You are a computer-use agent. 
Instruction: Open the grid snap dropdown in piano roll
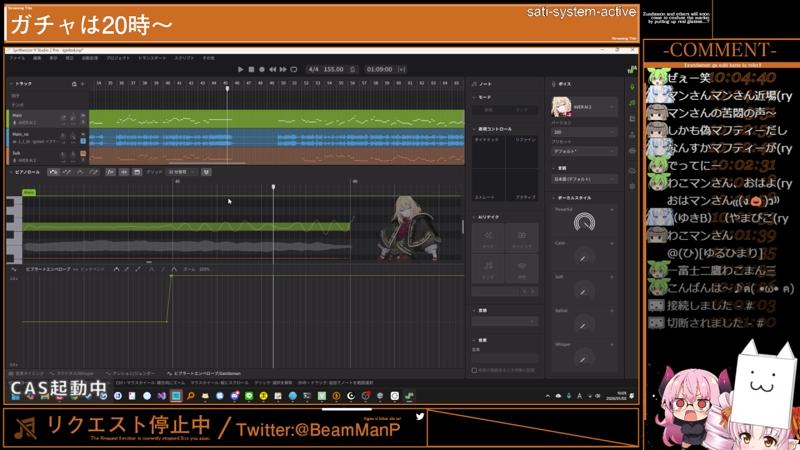182,171
